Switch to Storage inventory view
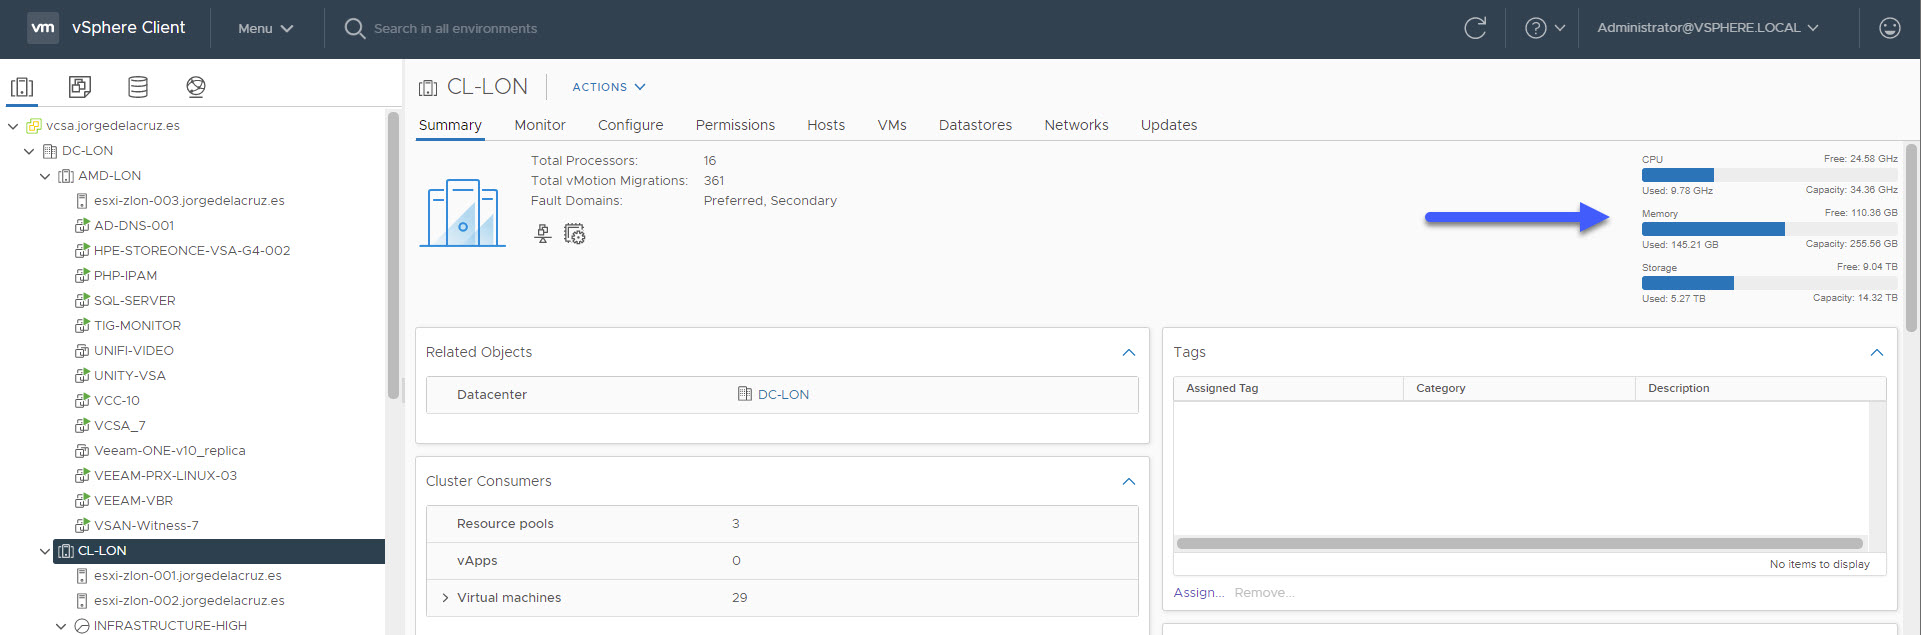The height and width of the screenshot is (635, 1921). click(138, 87)
